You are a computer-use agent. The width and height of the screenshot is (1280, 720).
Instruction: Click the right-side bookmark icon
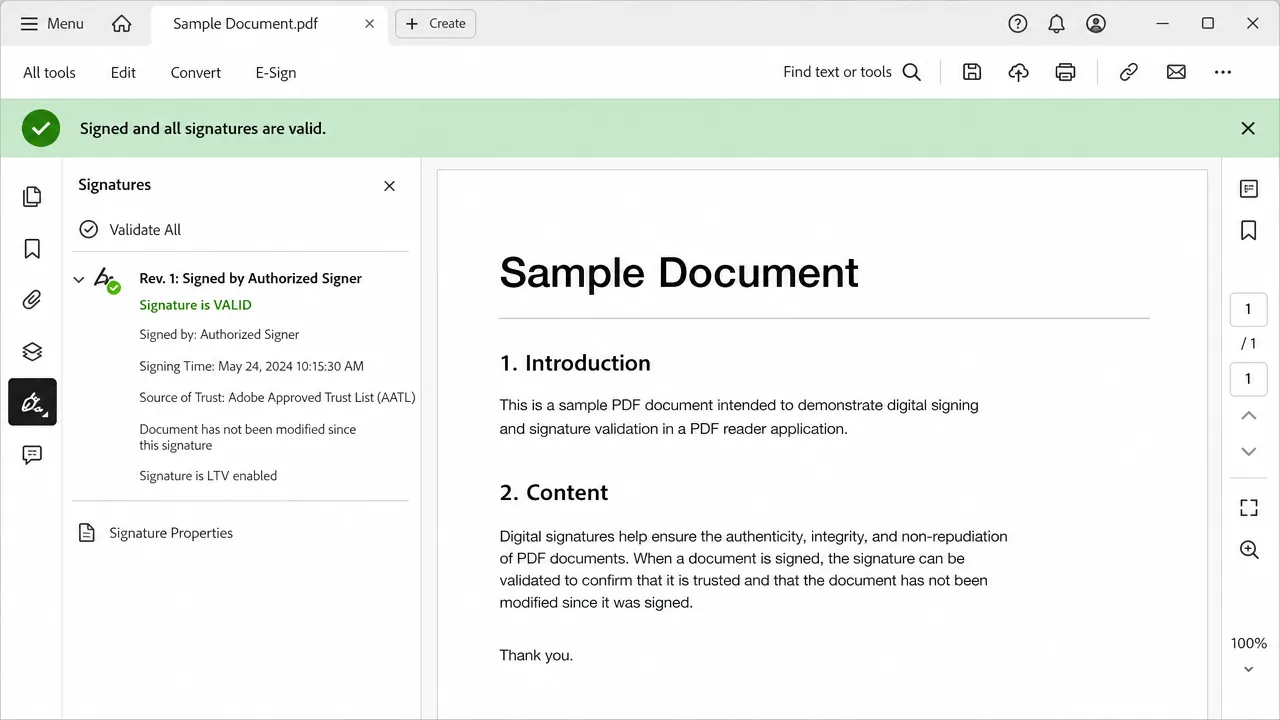[1248, 231]
